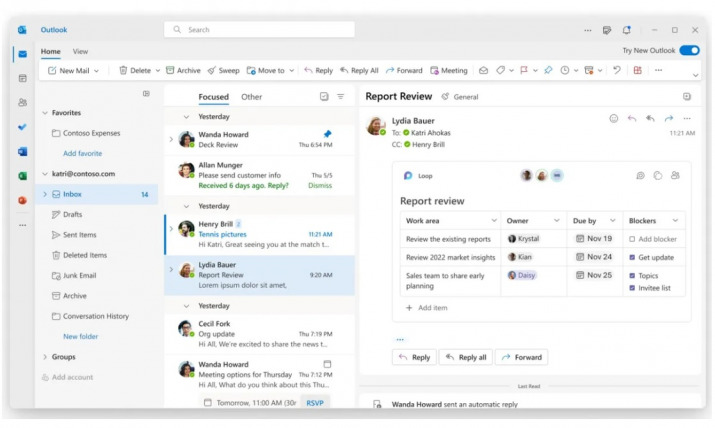Open the feedback note icon in title bar
The height and width of the screenshot is (428, 715).
(x=606, y=30)
